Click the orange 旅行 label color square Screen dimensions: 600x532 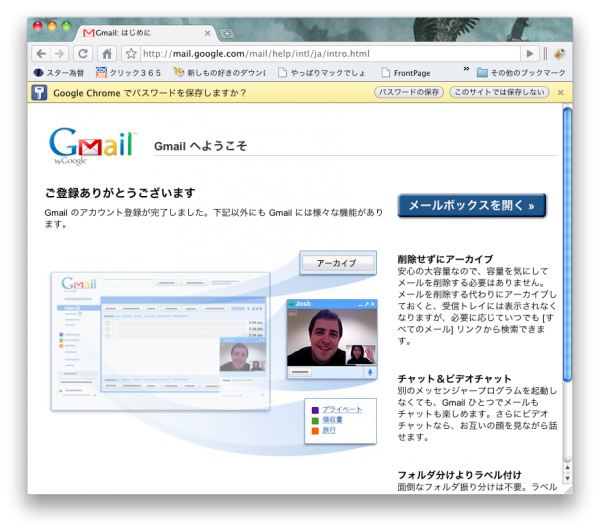pyautogui.click(x=315, y=431)
